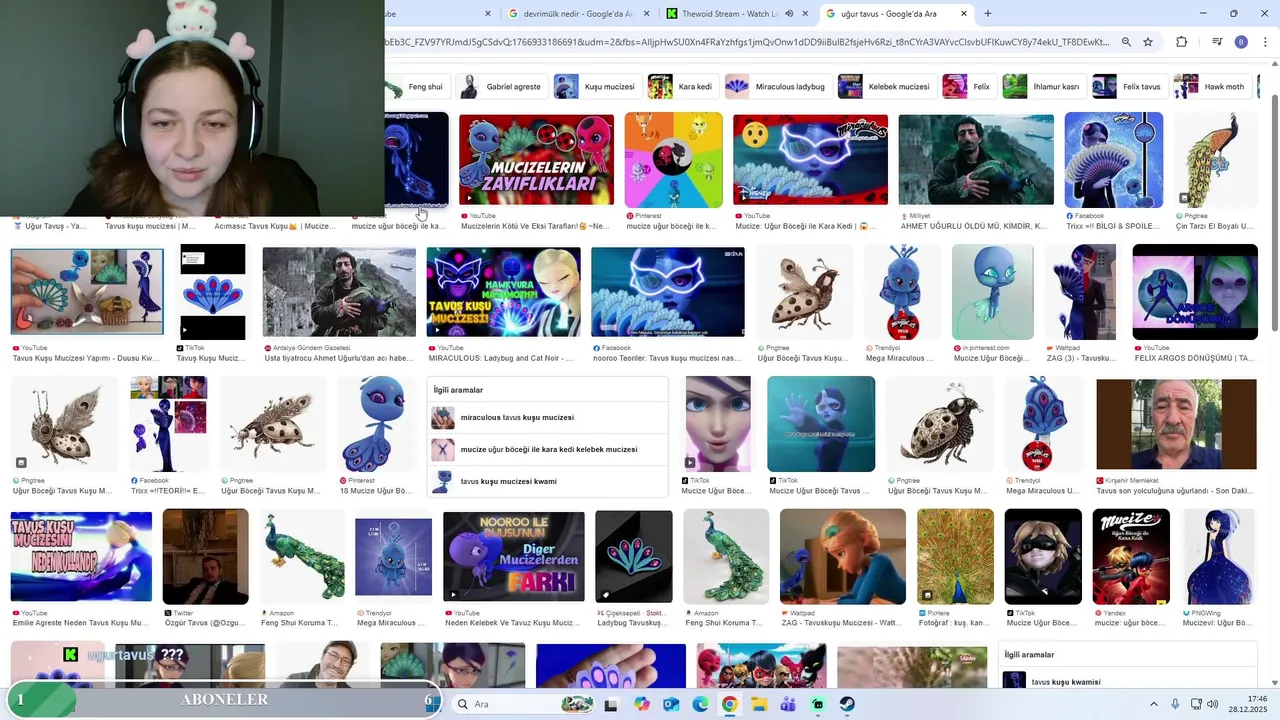Click the Chrome taskbar icon
The height and width of the screenshot is (720, 1280).
[x=730, y=704]
